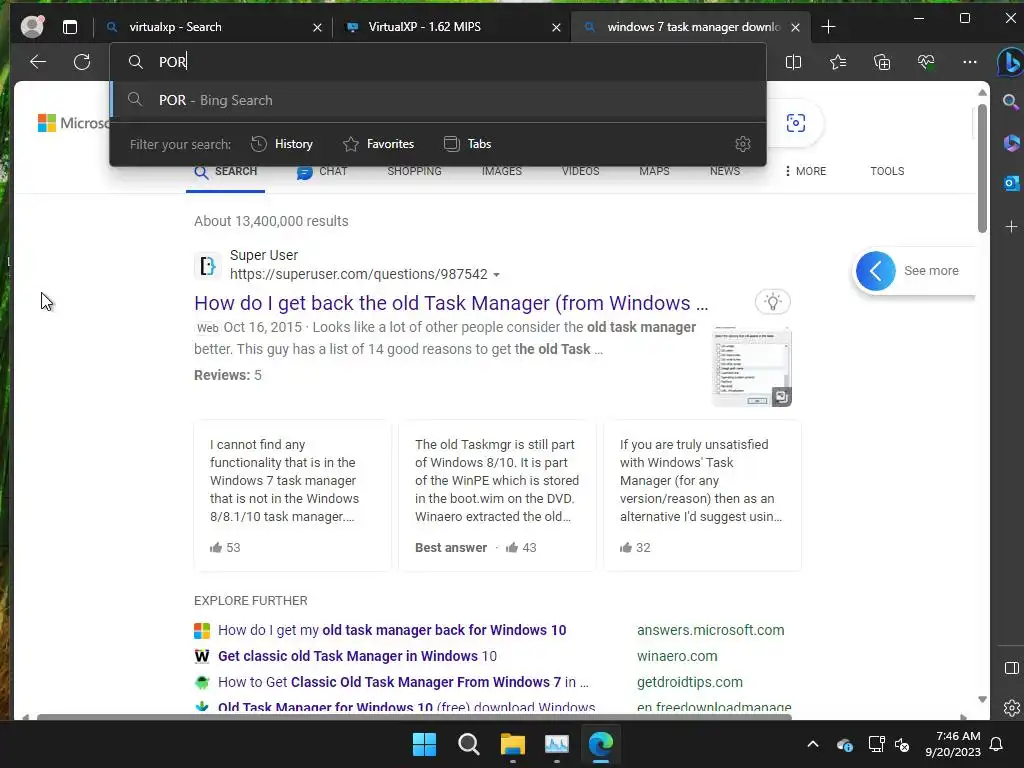This screenshot has width=1024, height=768.
Task: Click the page vertical scrollbar thumb
Action: tap(982, 167)
